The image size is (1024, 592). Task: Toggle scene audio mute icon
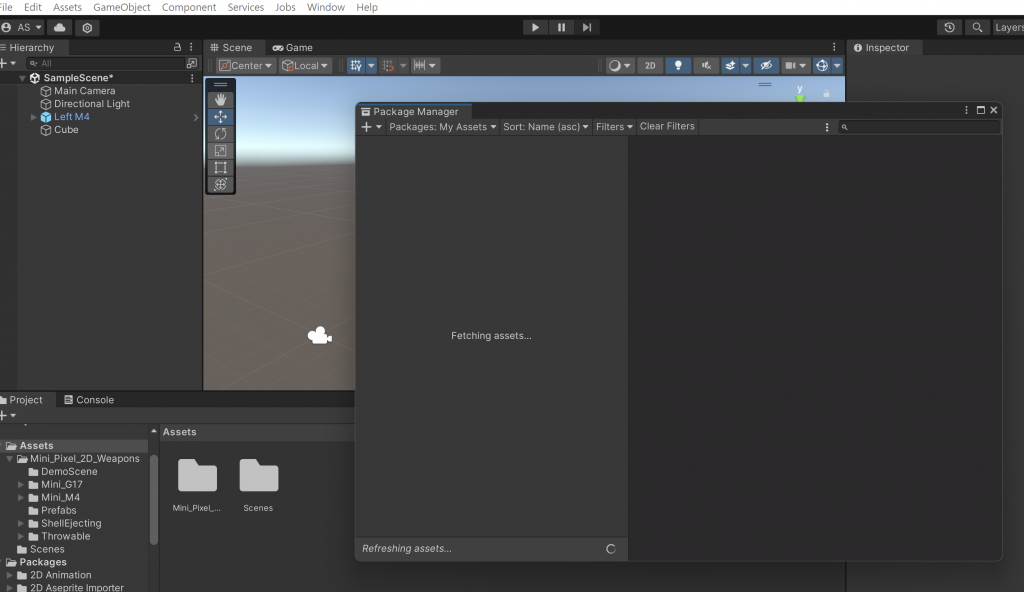pyautogui.click(x=706, y=65)
